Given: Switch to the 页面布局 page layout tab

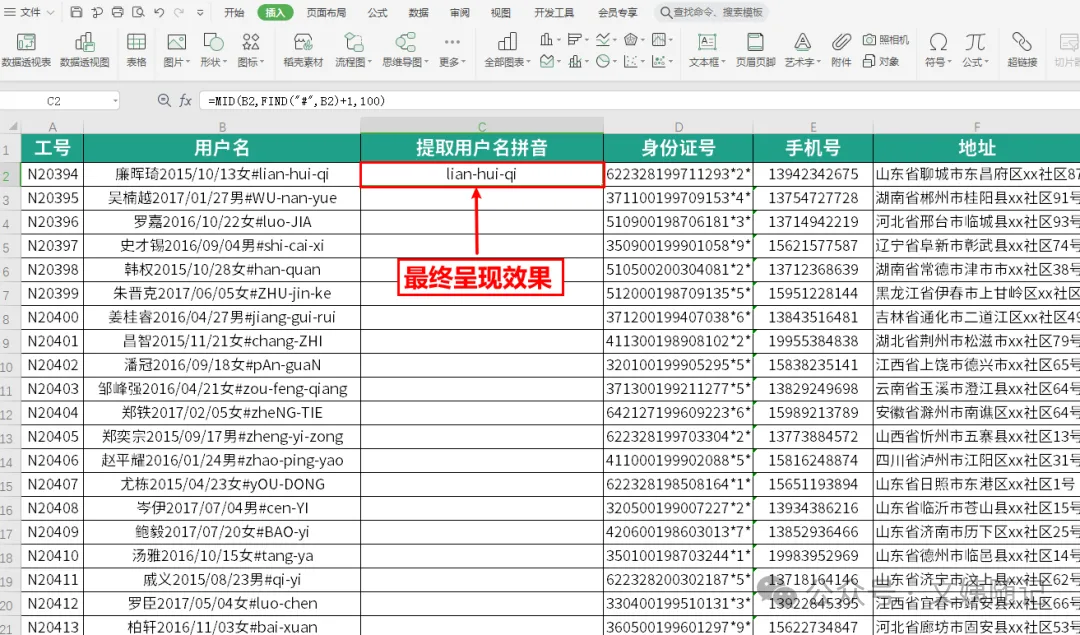Looking at the screenshot, I should [x=326, y=12].
